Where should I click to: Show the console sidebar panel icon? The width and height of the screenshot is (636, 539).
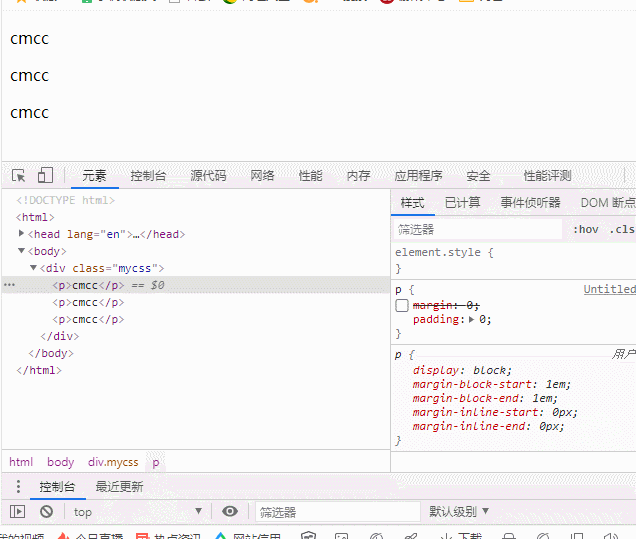pyautogui.click(x=17, y=511)
